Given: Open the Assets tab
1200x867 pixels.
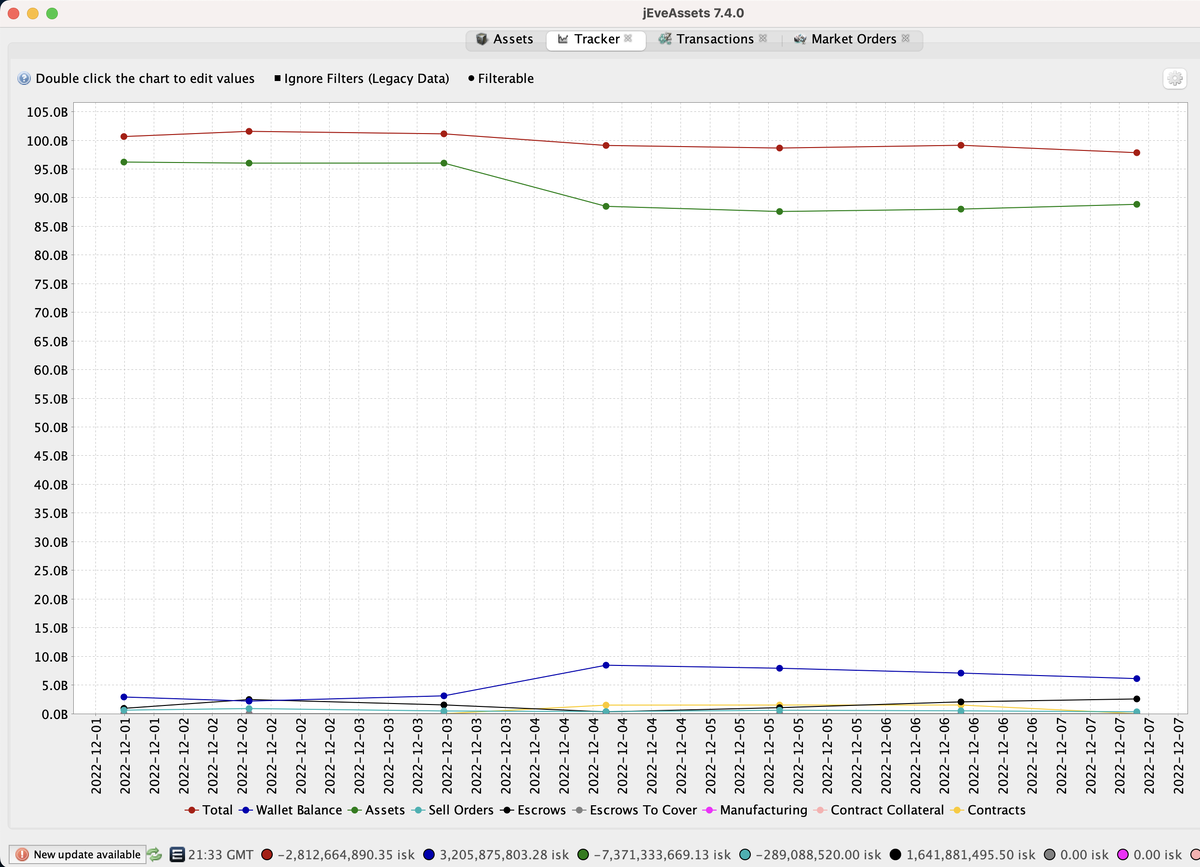Looking at the screenshot, I should coord(504,39).
